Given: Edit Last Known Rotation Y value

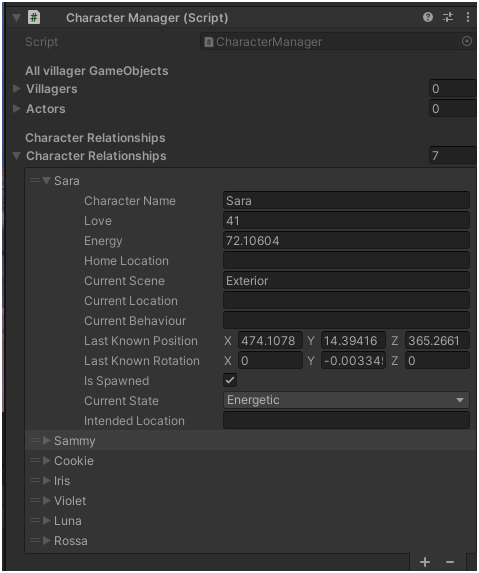Looking at the screenshot, I should tap(353, 361).
